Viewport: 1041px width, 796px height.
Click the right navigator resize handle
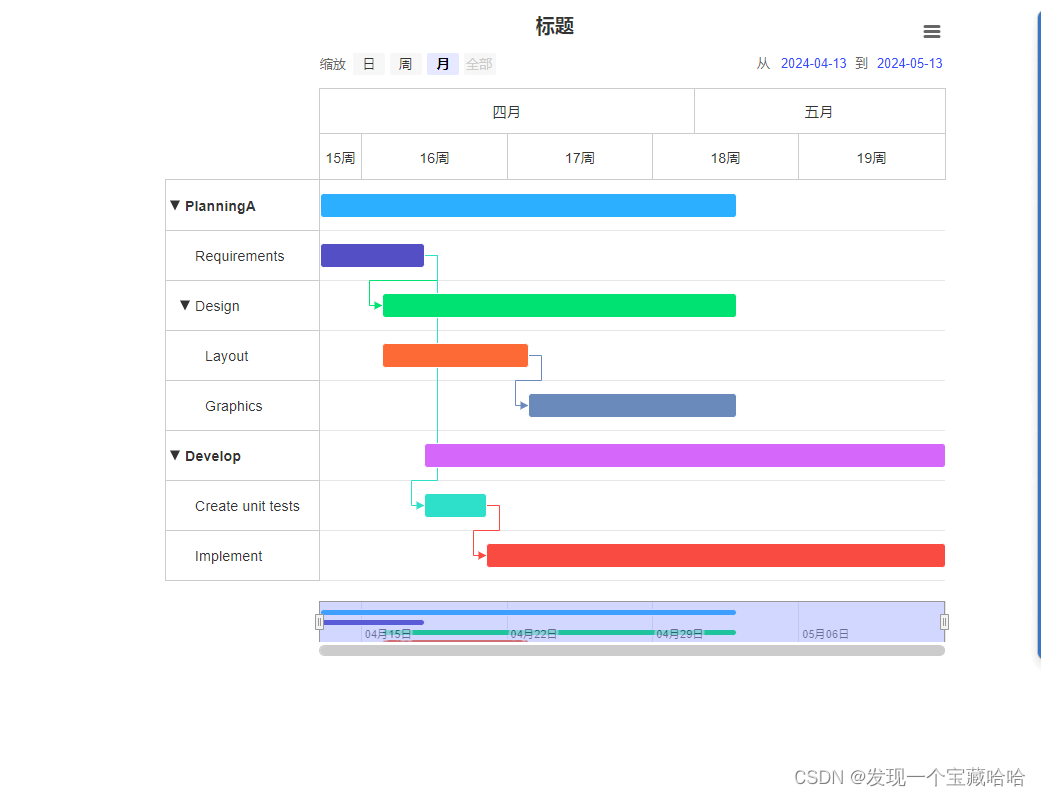943,621
